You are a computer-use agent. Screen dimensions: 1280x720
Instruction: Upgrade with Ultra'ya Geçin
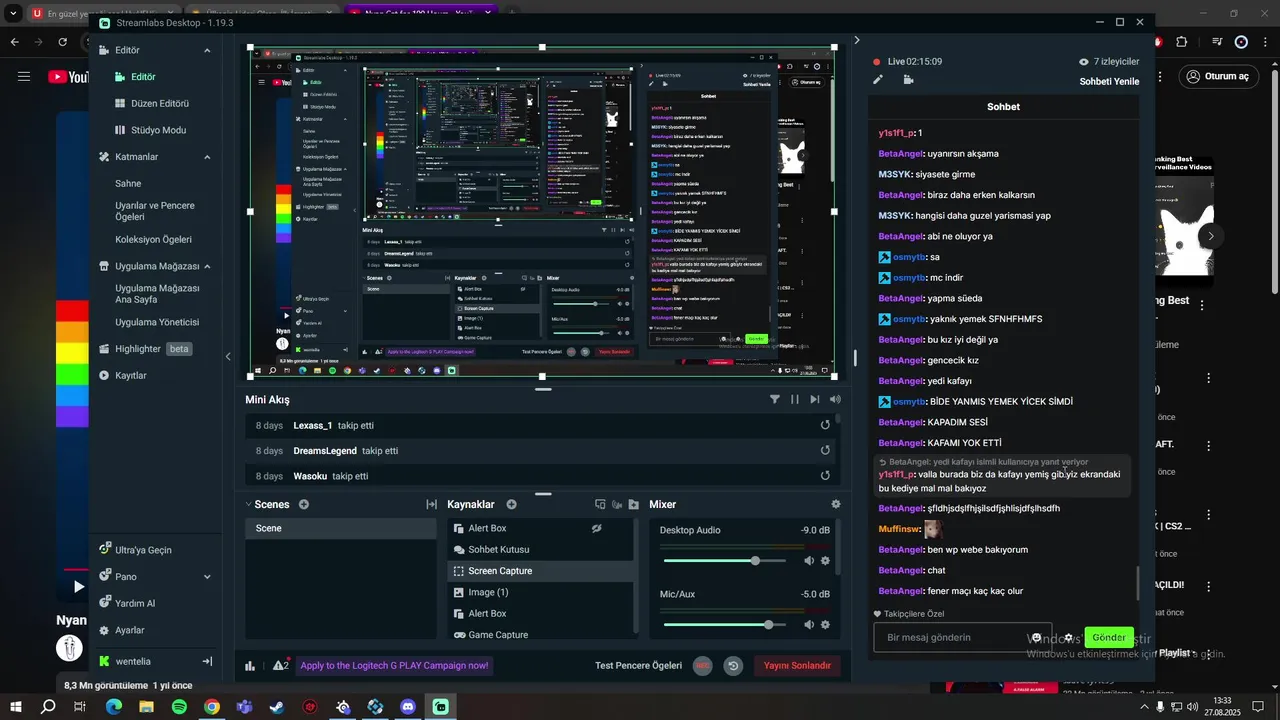pos(135,550)
